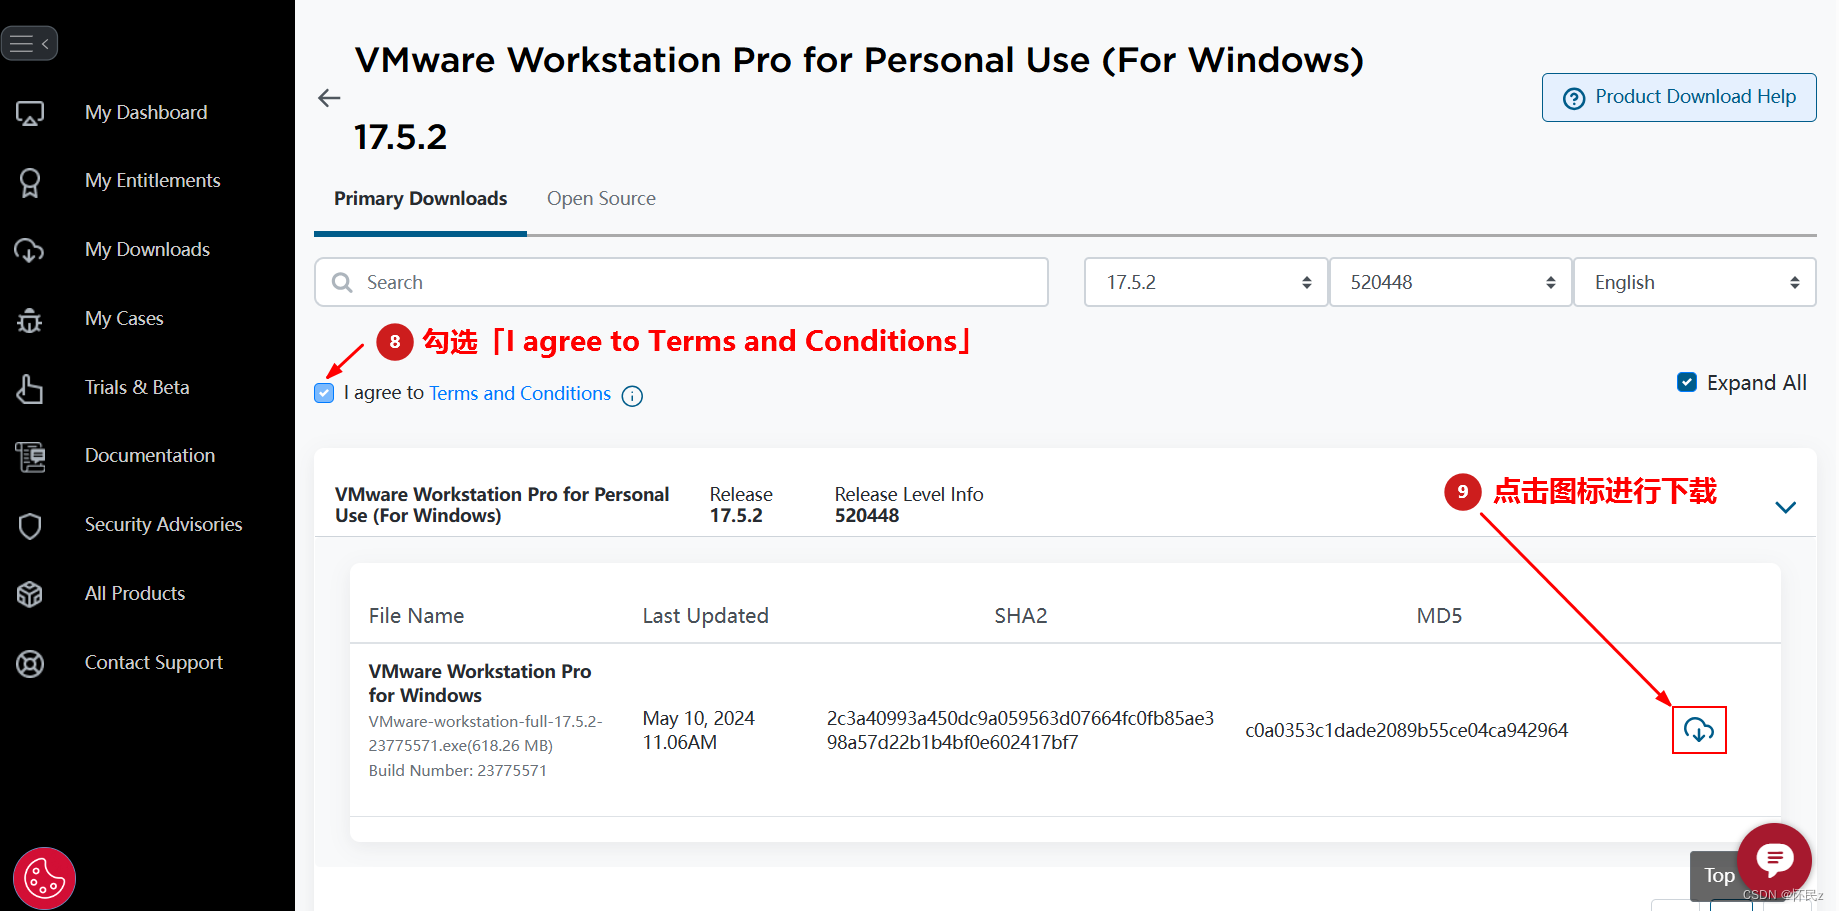Open the 17.5.2 version dropdown
This screenshot has height=911, width=1839.
[1206, 282]
